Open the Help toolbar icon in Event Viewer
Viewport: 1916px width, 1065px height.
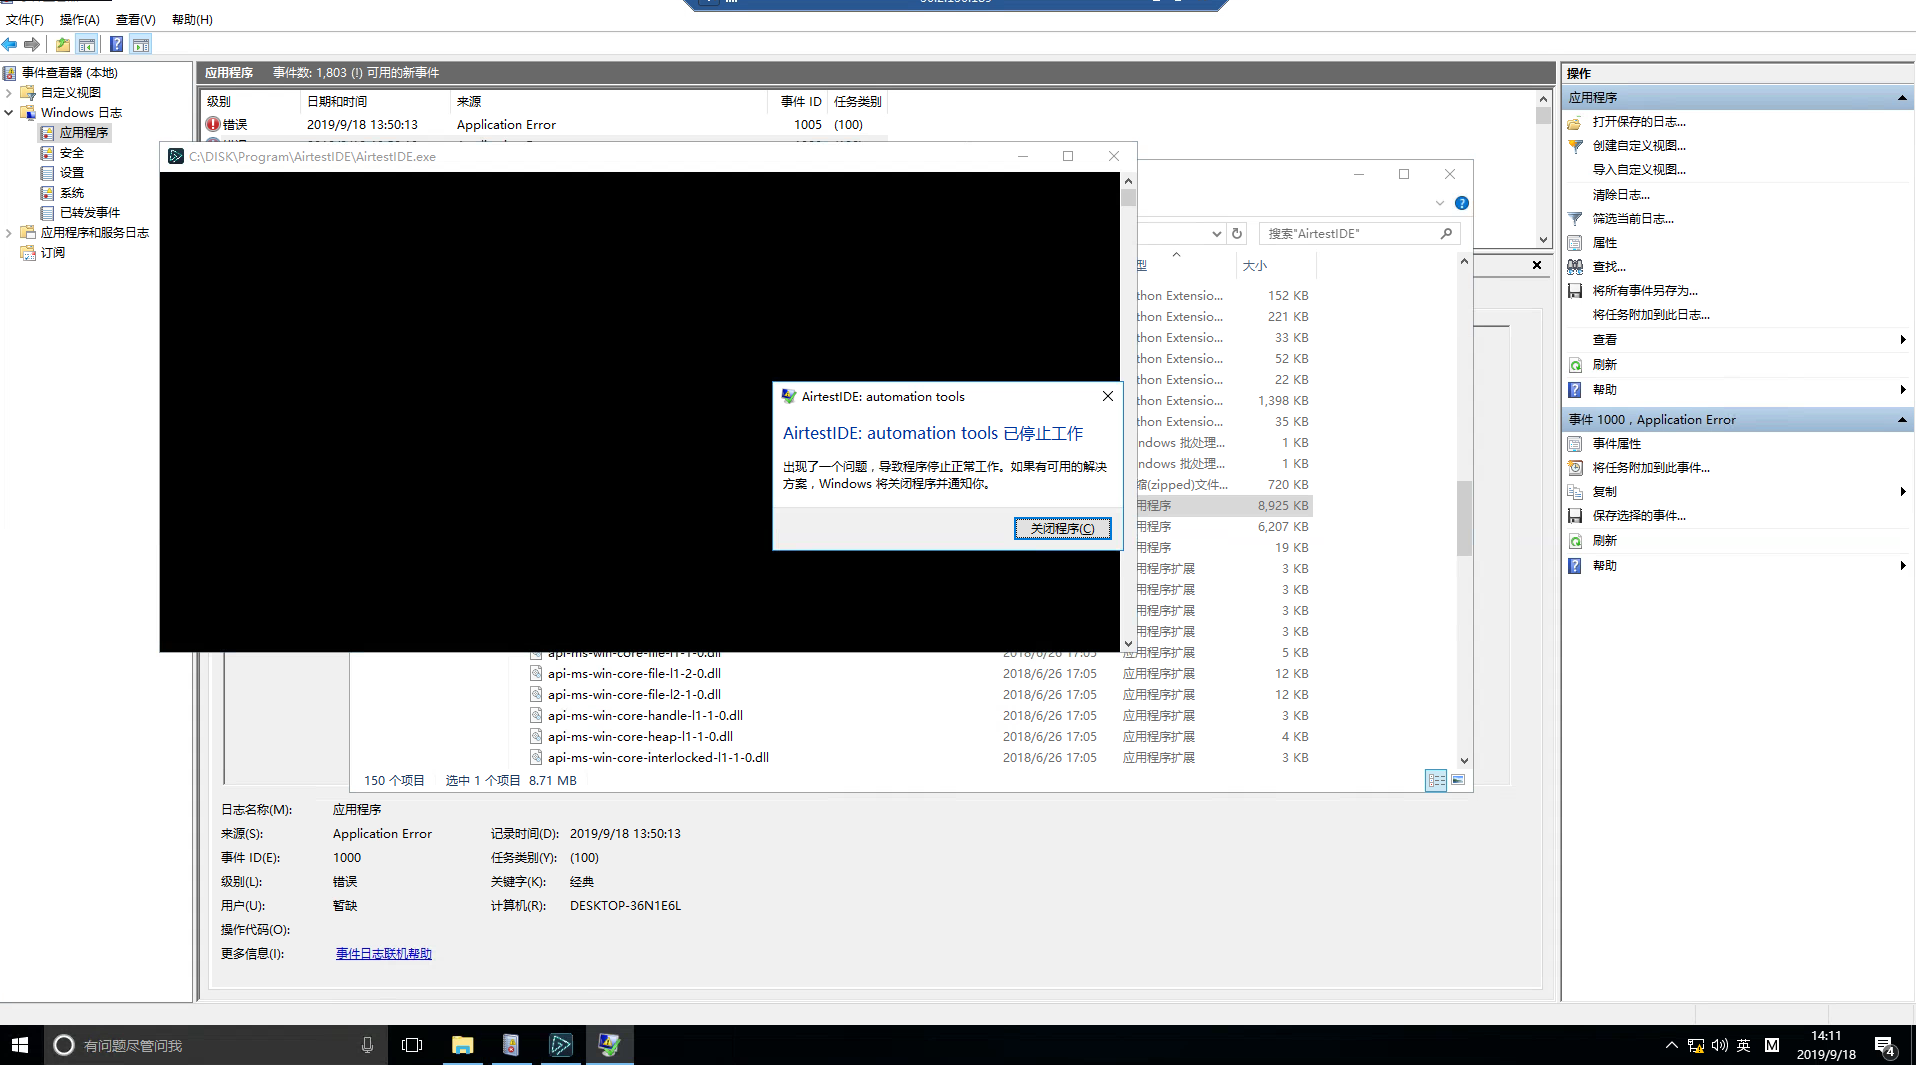coord(116,44)
